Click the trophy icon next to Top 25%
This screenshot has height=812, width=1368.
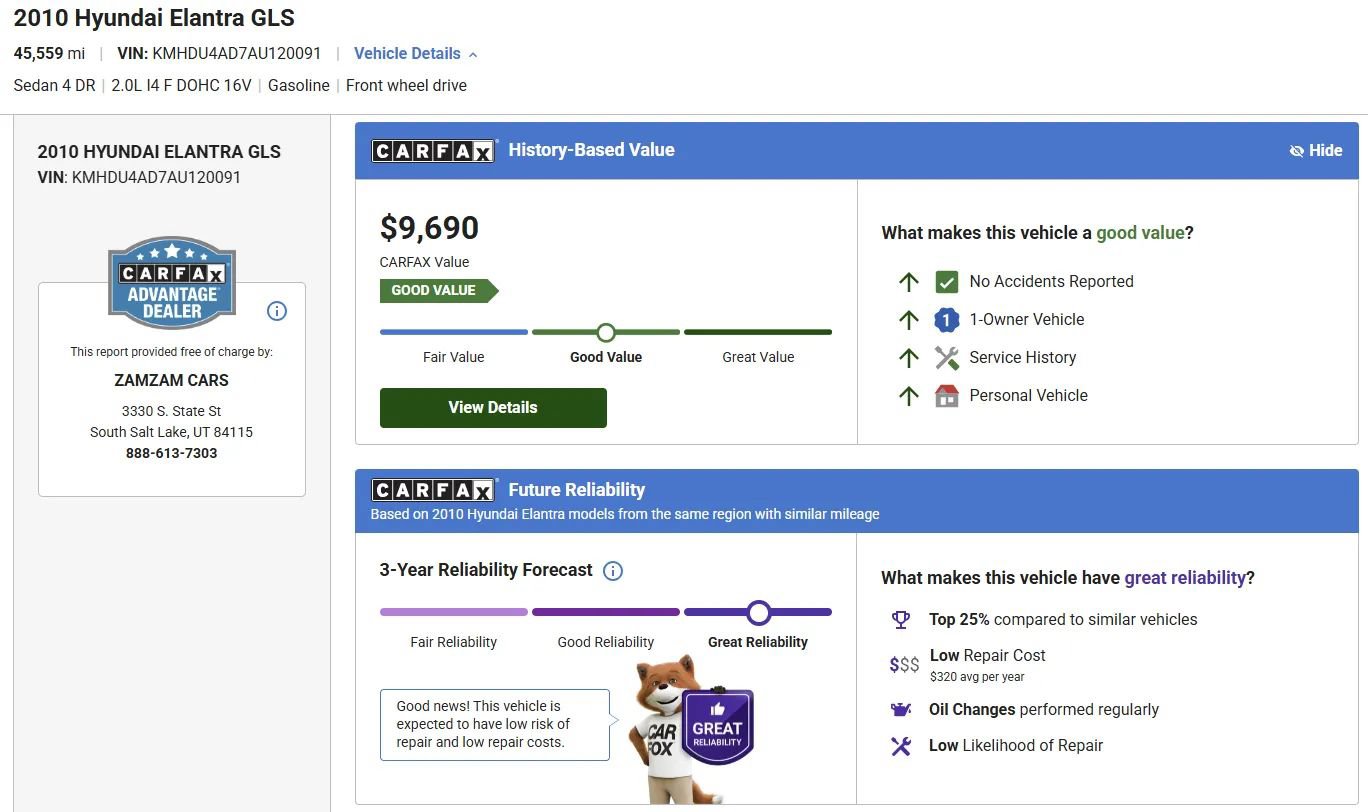point(901,620)
